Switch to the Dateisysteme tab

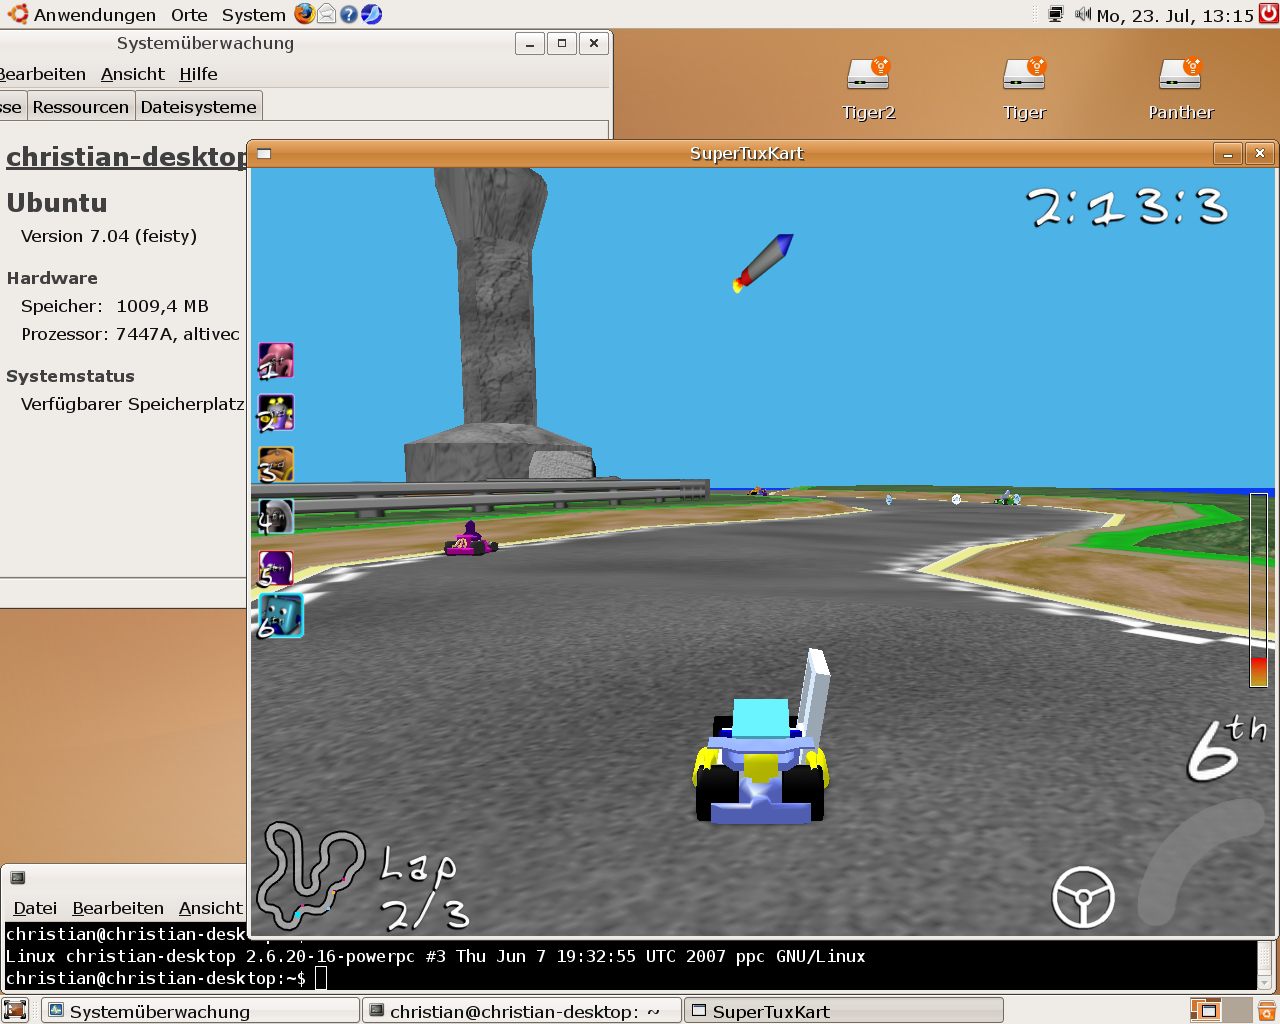pyautogui.click(x=198, y=107)
